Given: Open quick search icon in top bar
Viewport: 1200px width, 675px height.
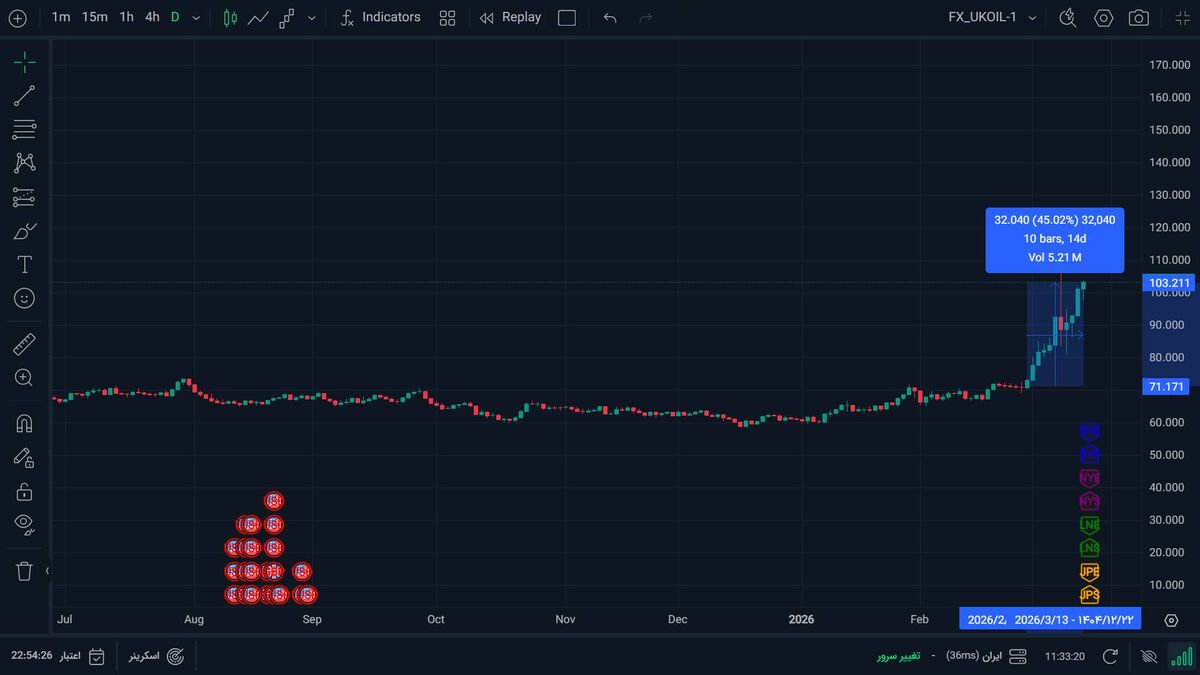Looking at the screenshot, I should [x=1068, y=18].
